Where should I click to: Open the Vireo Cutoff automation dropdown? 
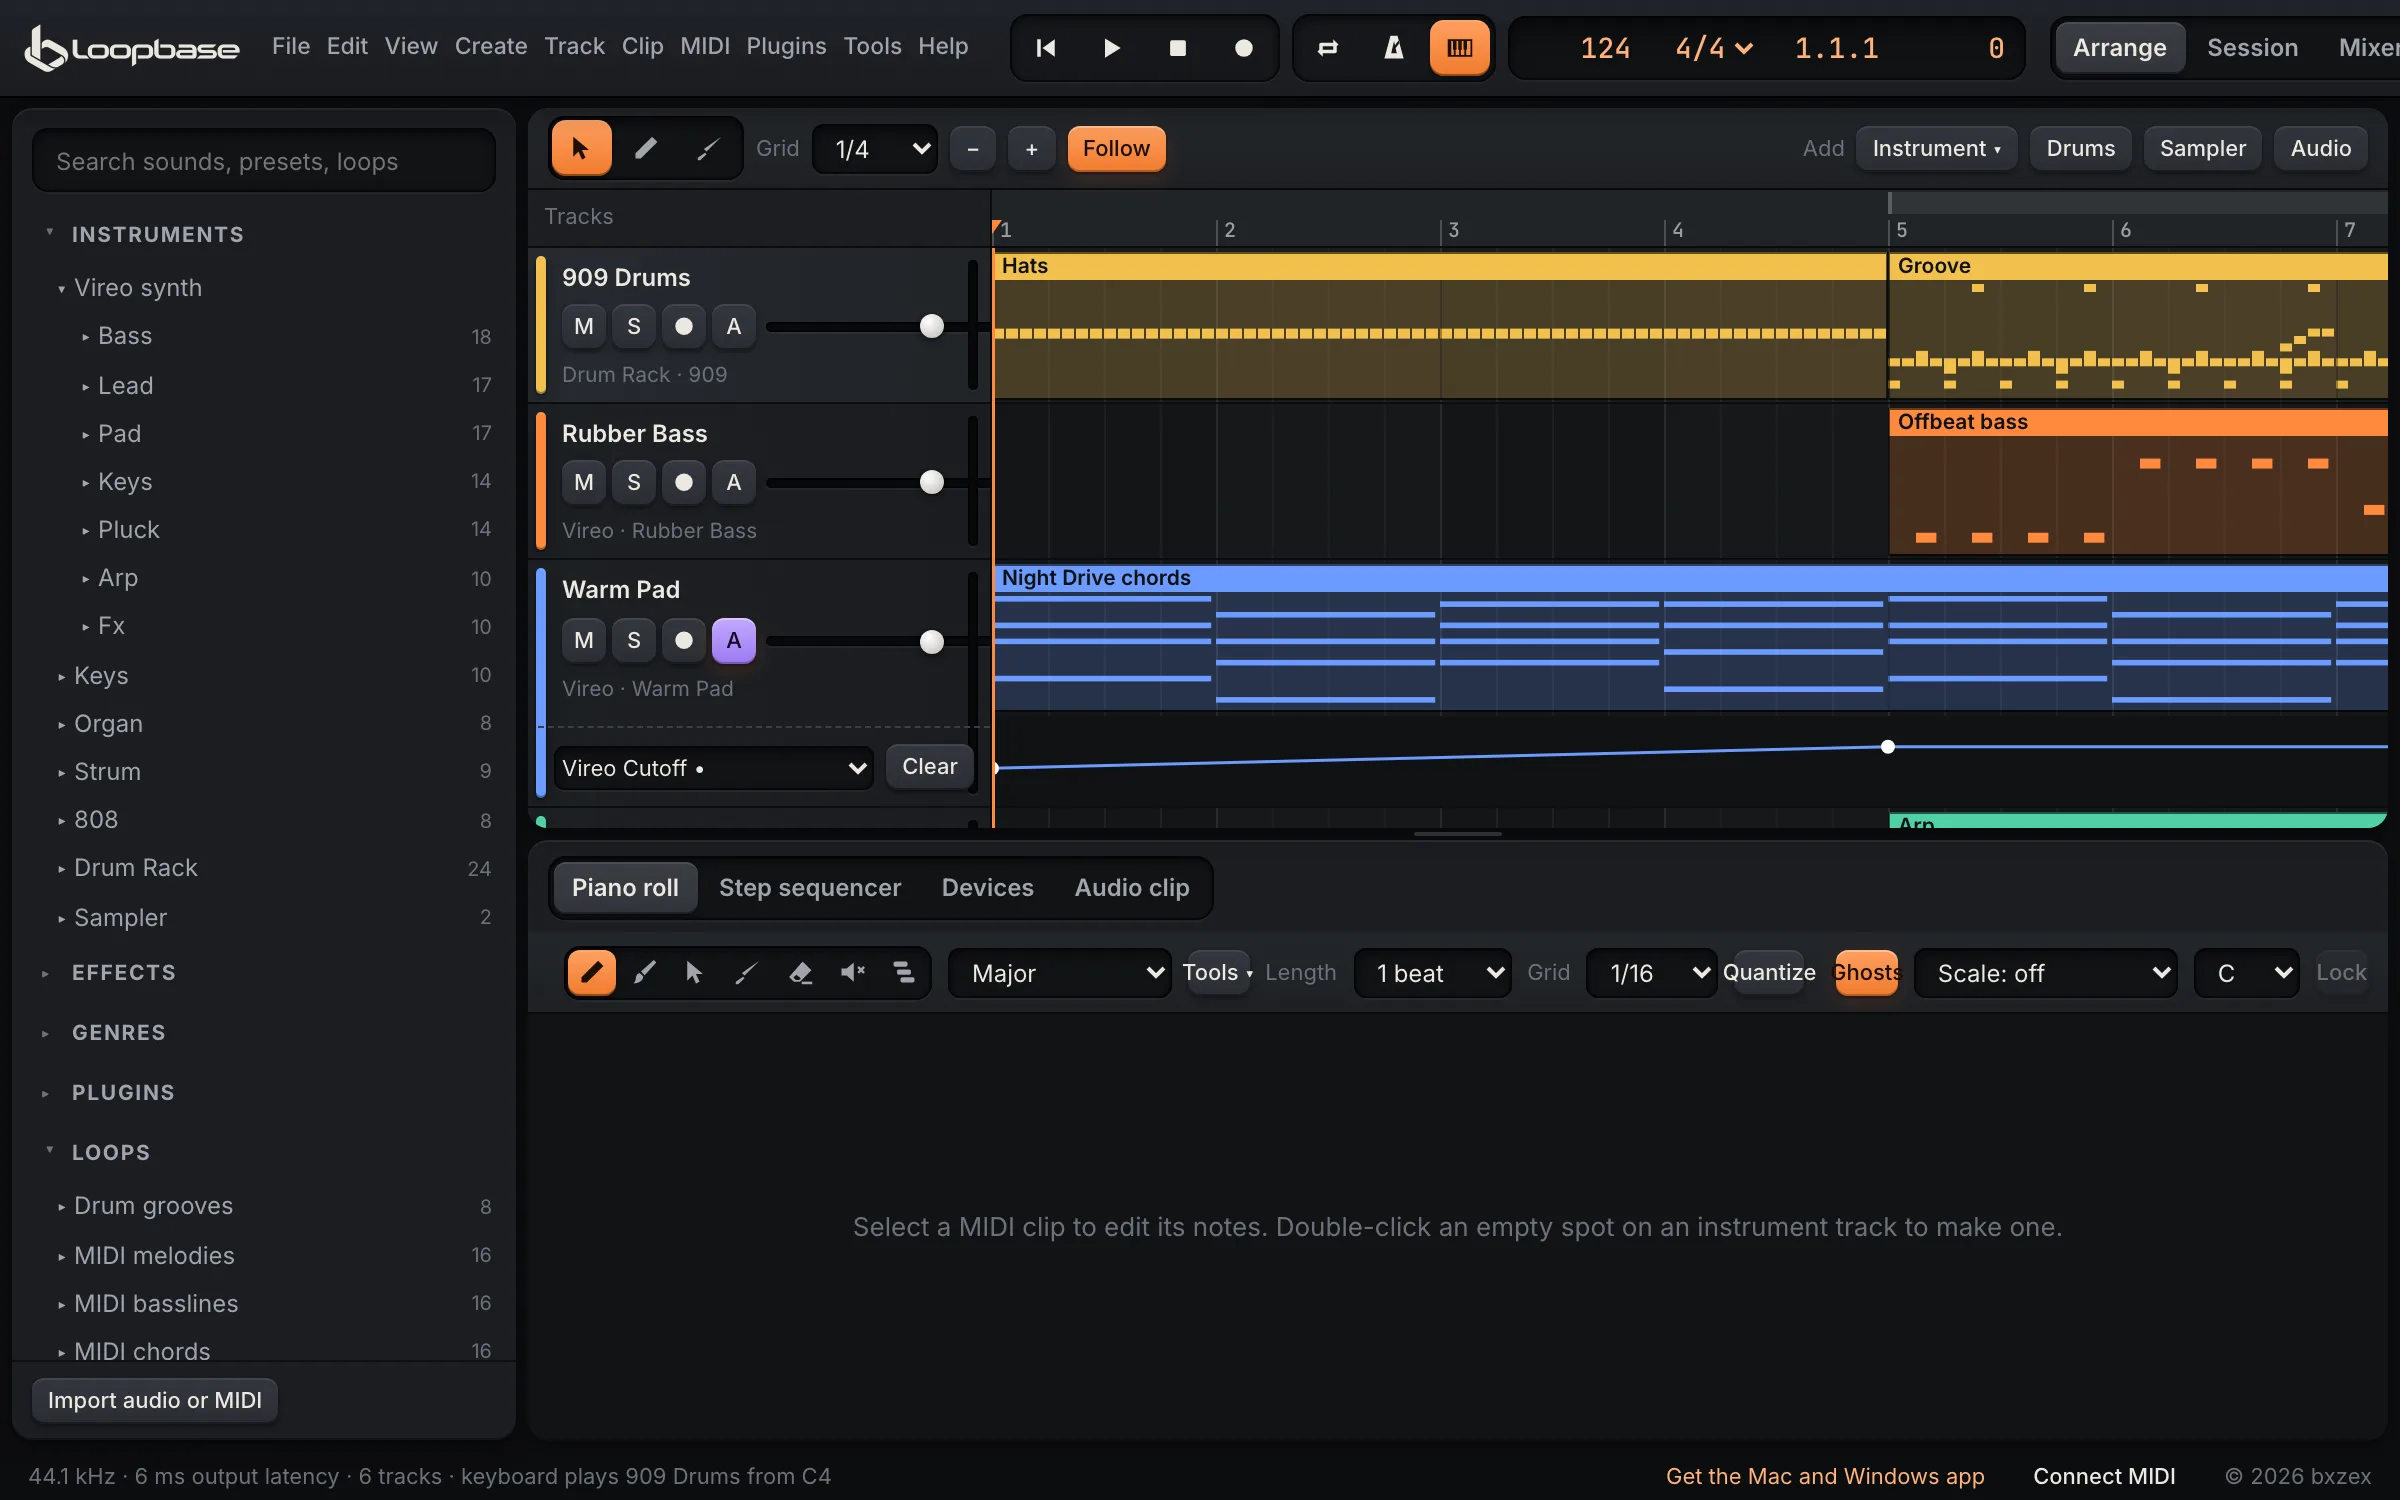(714, 768)
